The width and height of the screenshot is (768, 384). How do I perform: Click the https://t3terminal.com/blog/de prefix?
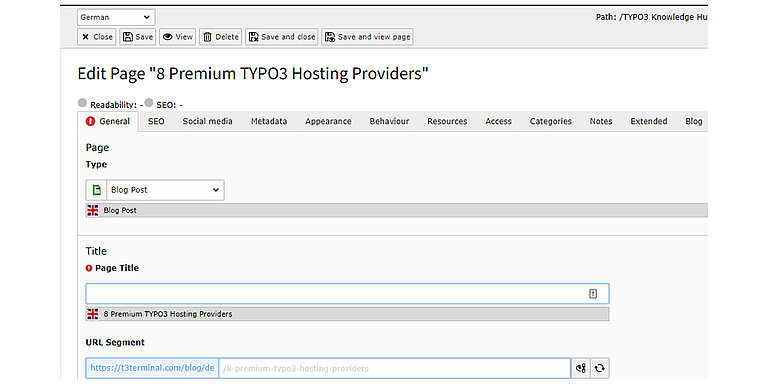click(x=152, y=368)
